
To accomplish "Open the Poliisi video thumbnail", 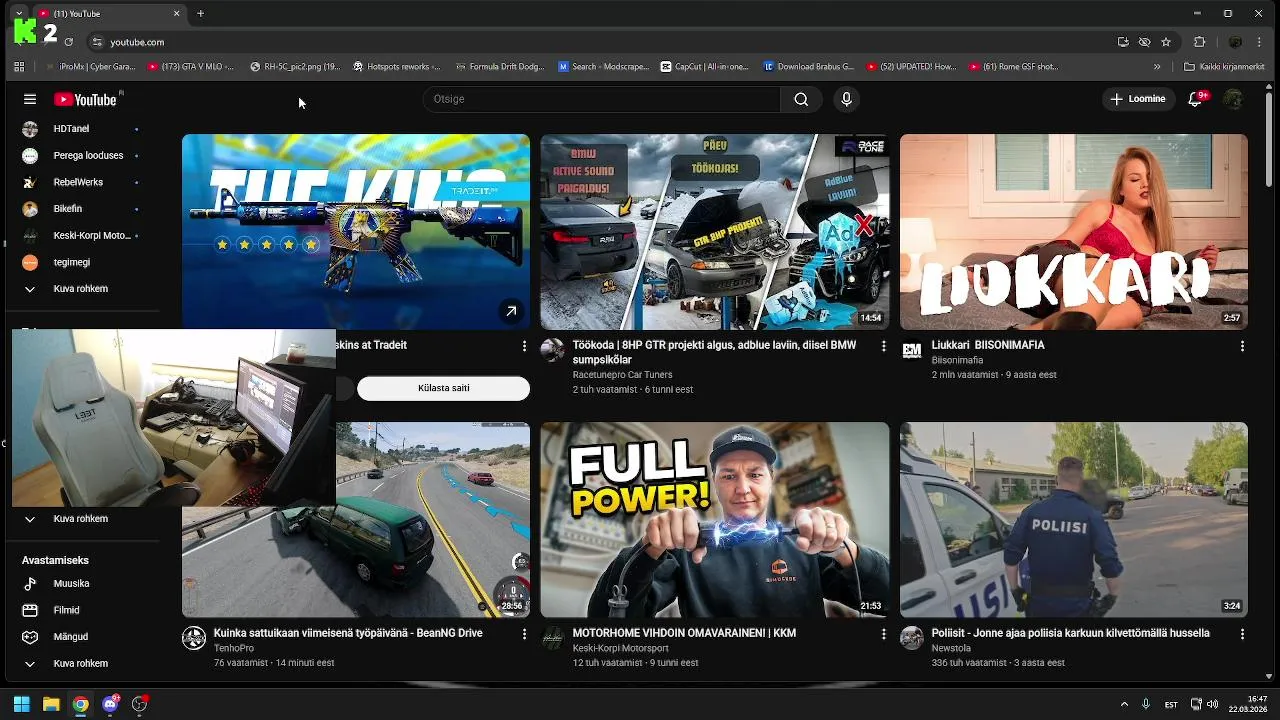I will coord(1074,520).
